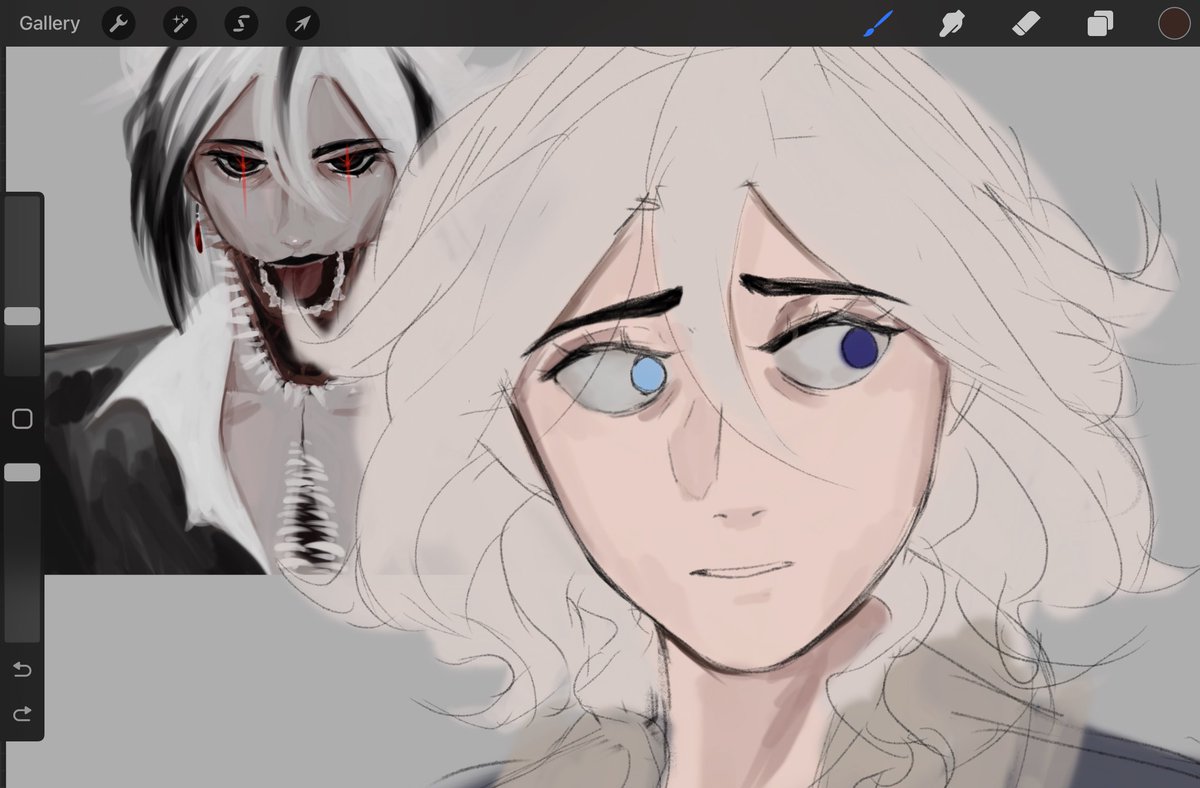
Task: Open the Layers panel
Action: (1100, 23)
